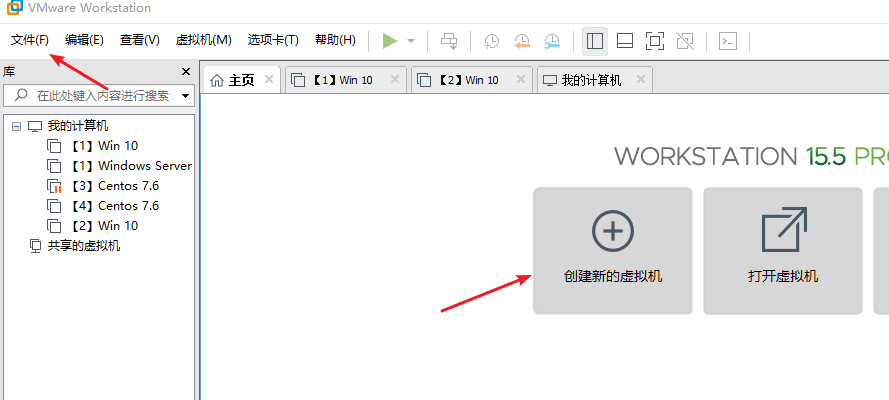889x400 pixels.
Task: Click the 打开虚拟机 tile
Action: [x=783, y=250]
